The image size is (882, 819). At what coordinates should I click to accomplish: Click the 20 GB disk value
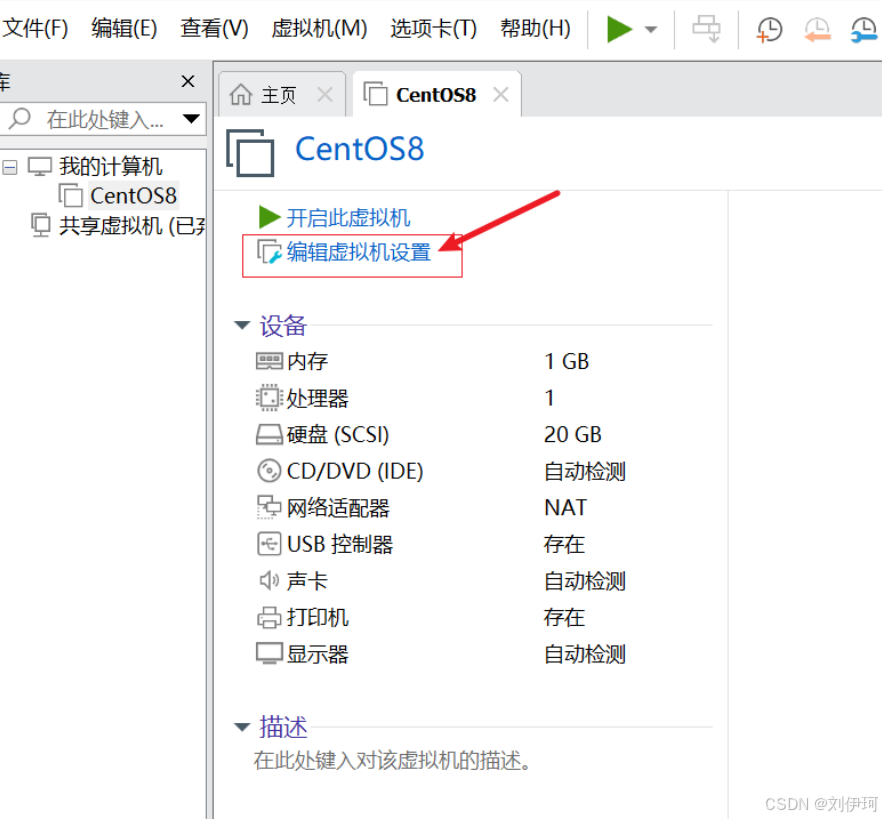click(573, 435)
